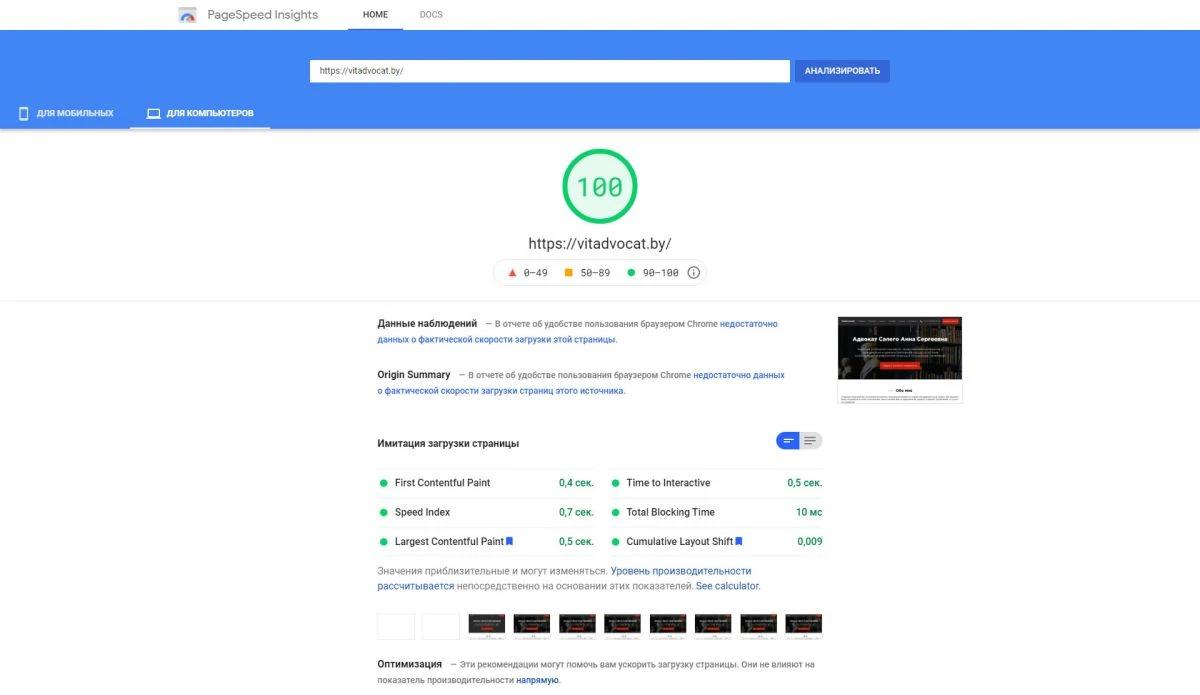Viewport: 1200px width, 695px height.
Task: Click the red triangle 0–49 legend icon
Action: pyautogui.click(x=513, y=273)
